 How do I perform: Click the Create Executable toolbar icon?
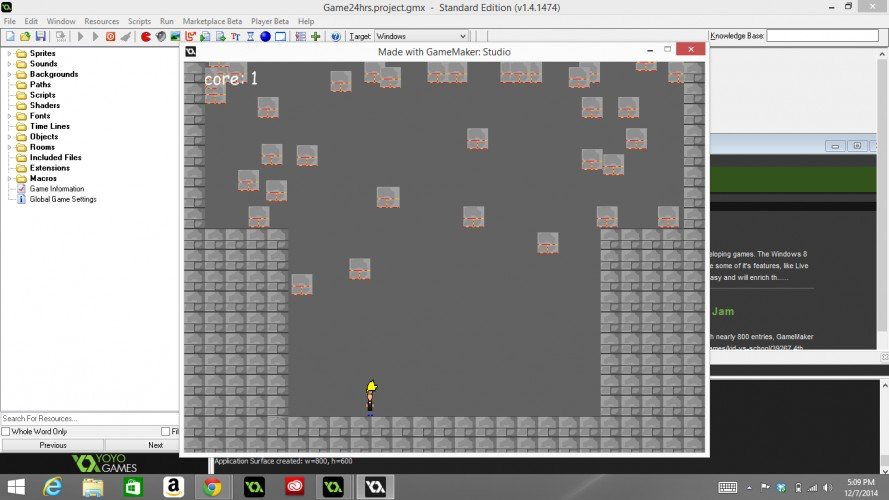click(61, 36)
